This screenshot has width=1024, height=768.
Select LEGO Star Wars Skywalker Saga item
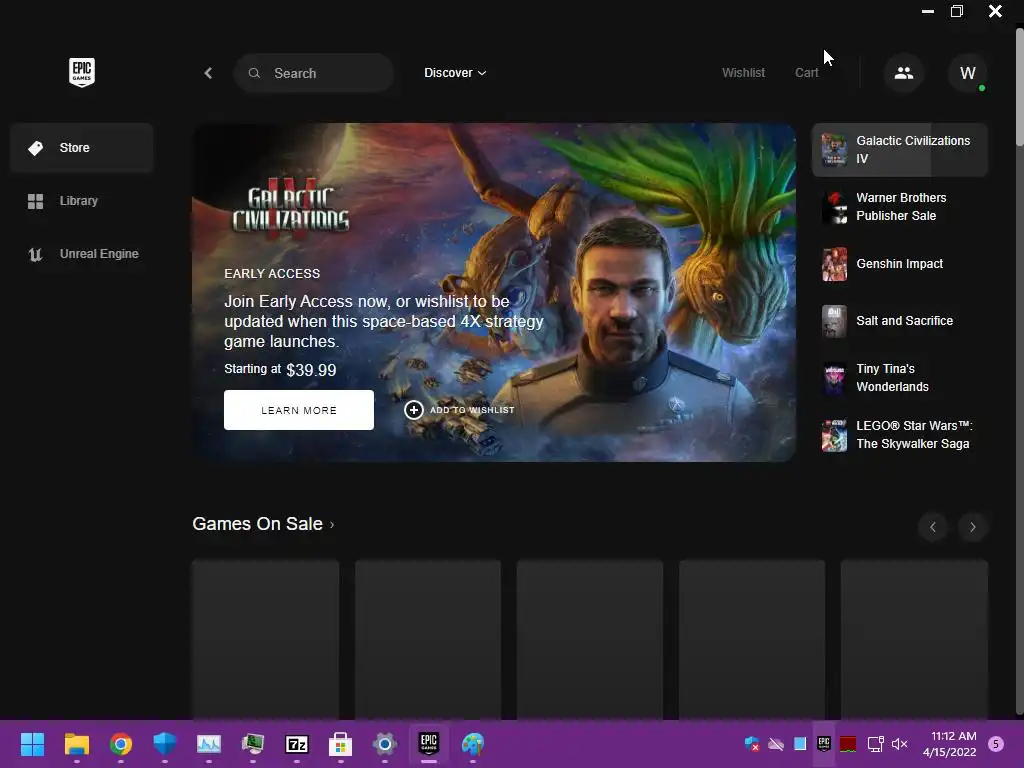click(899, 435)
